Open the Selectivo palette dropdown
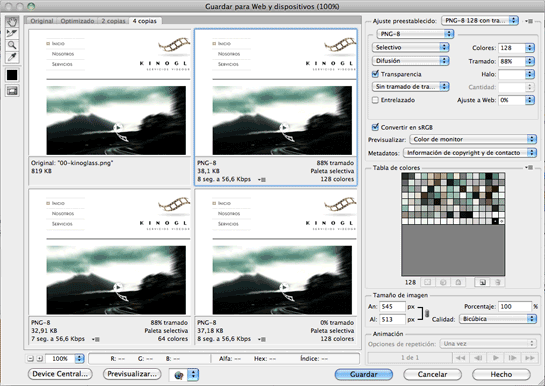The height and width of the screenshot is (386, 545). 410,47
